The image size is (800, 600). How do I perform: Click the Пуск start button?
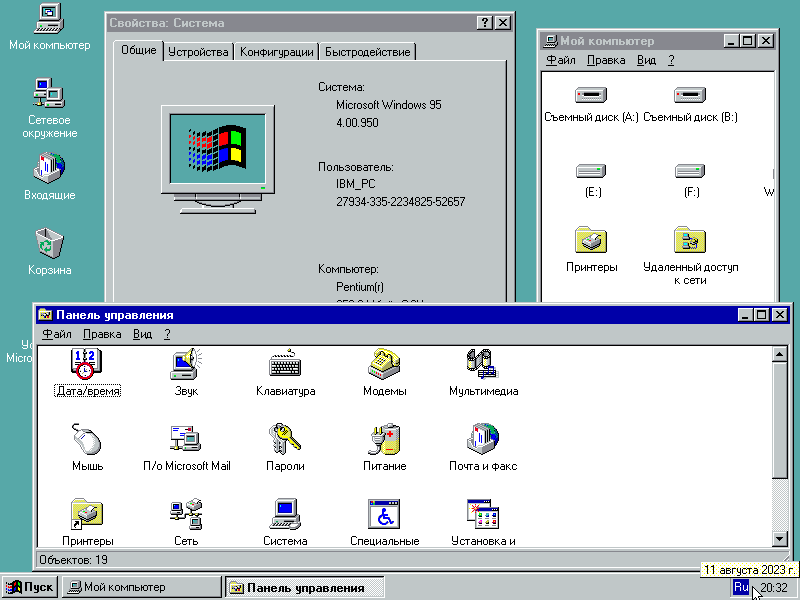30,587
